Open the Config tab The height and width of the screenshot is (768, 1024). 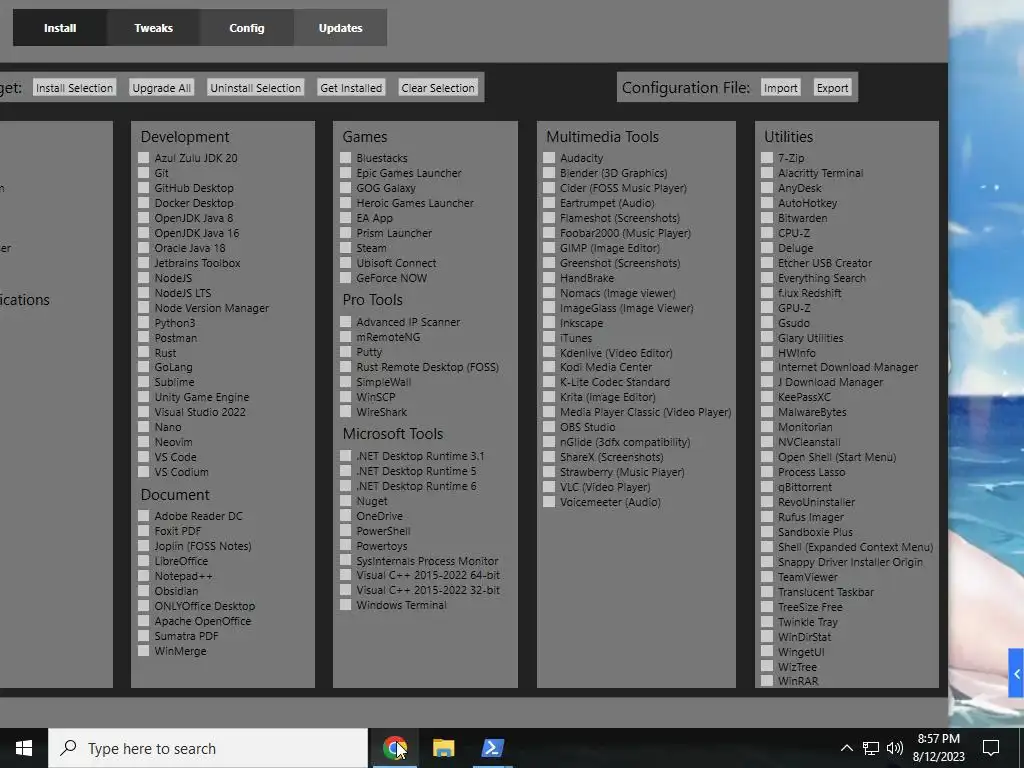pos(247,27)
